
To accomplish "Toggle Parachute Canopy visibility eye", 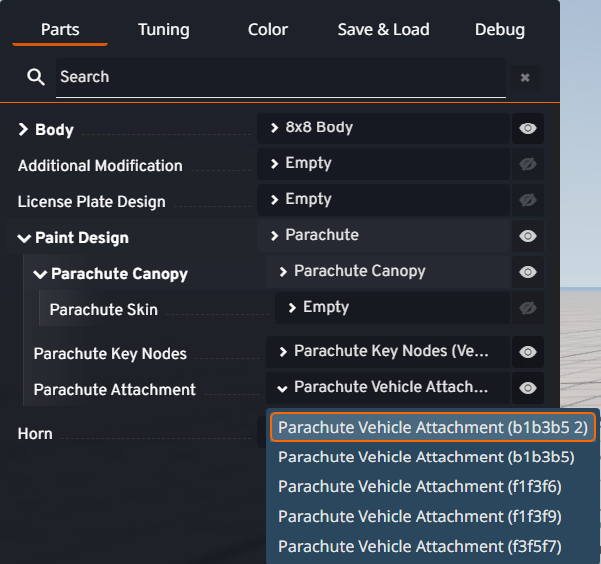I will (528, 272).
